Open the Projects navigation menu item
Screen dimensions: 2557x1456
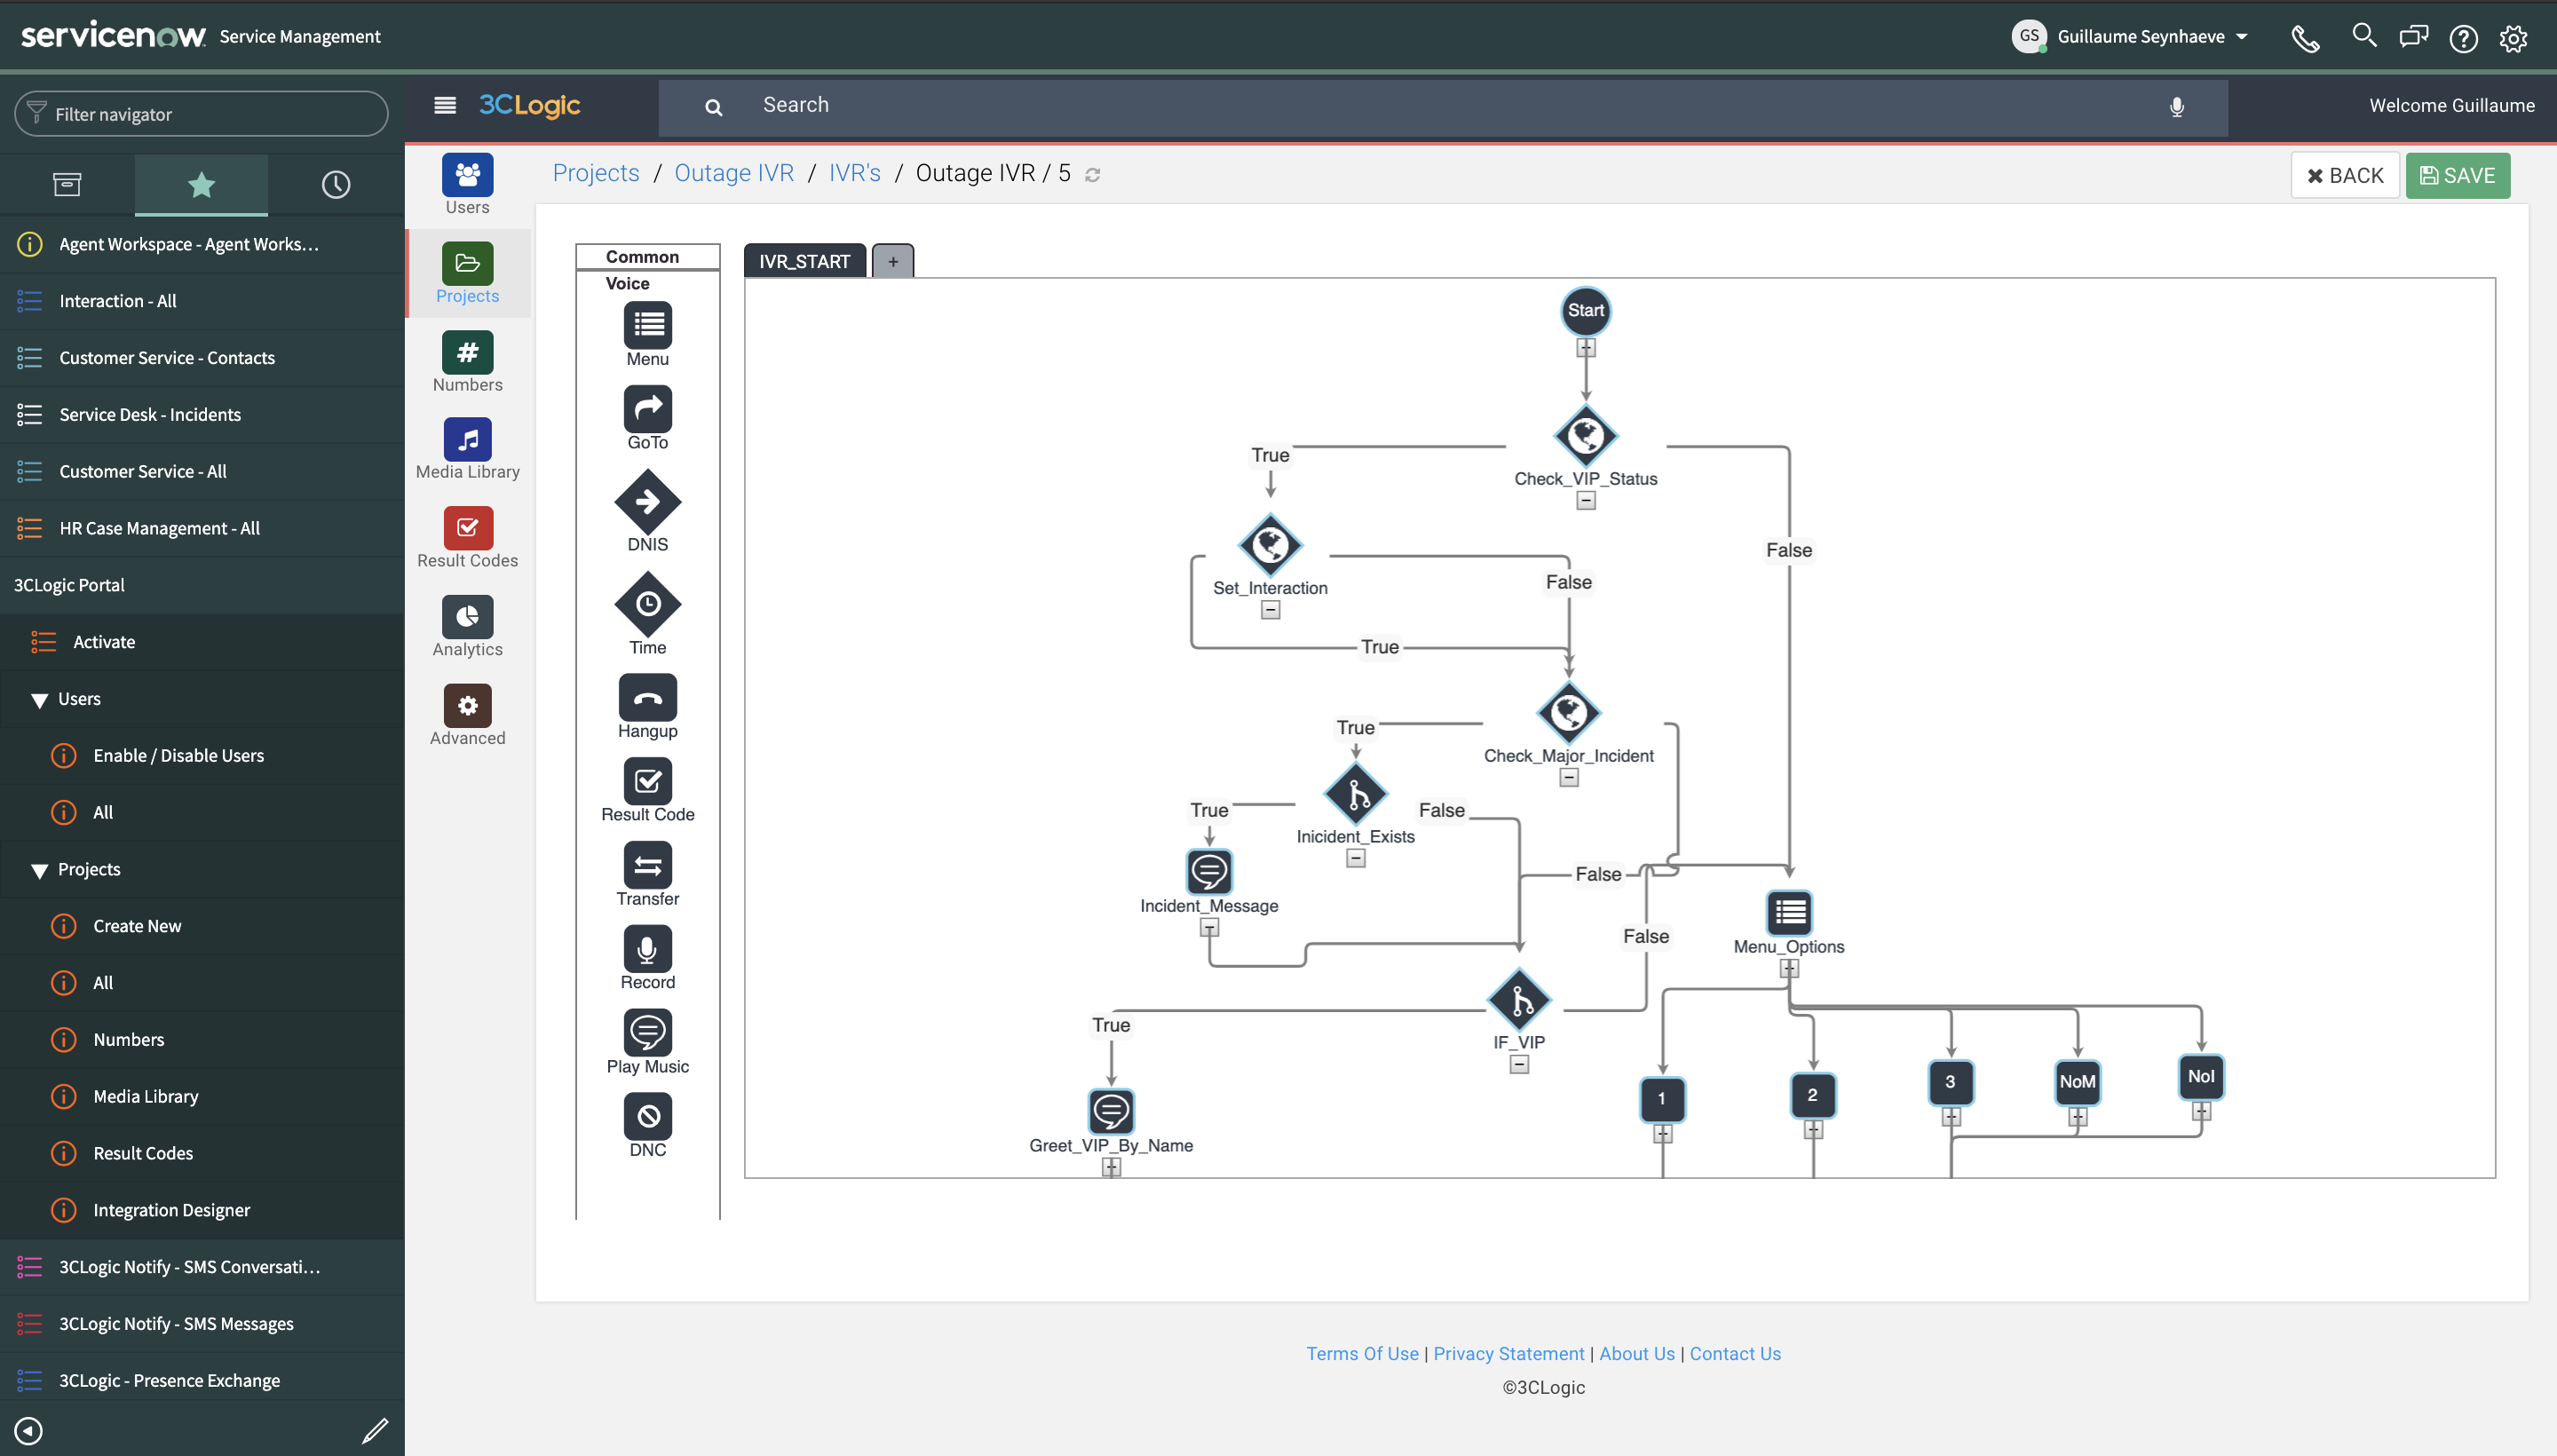(90, 867)
